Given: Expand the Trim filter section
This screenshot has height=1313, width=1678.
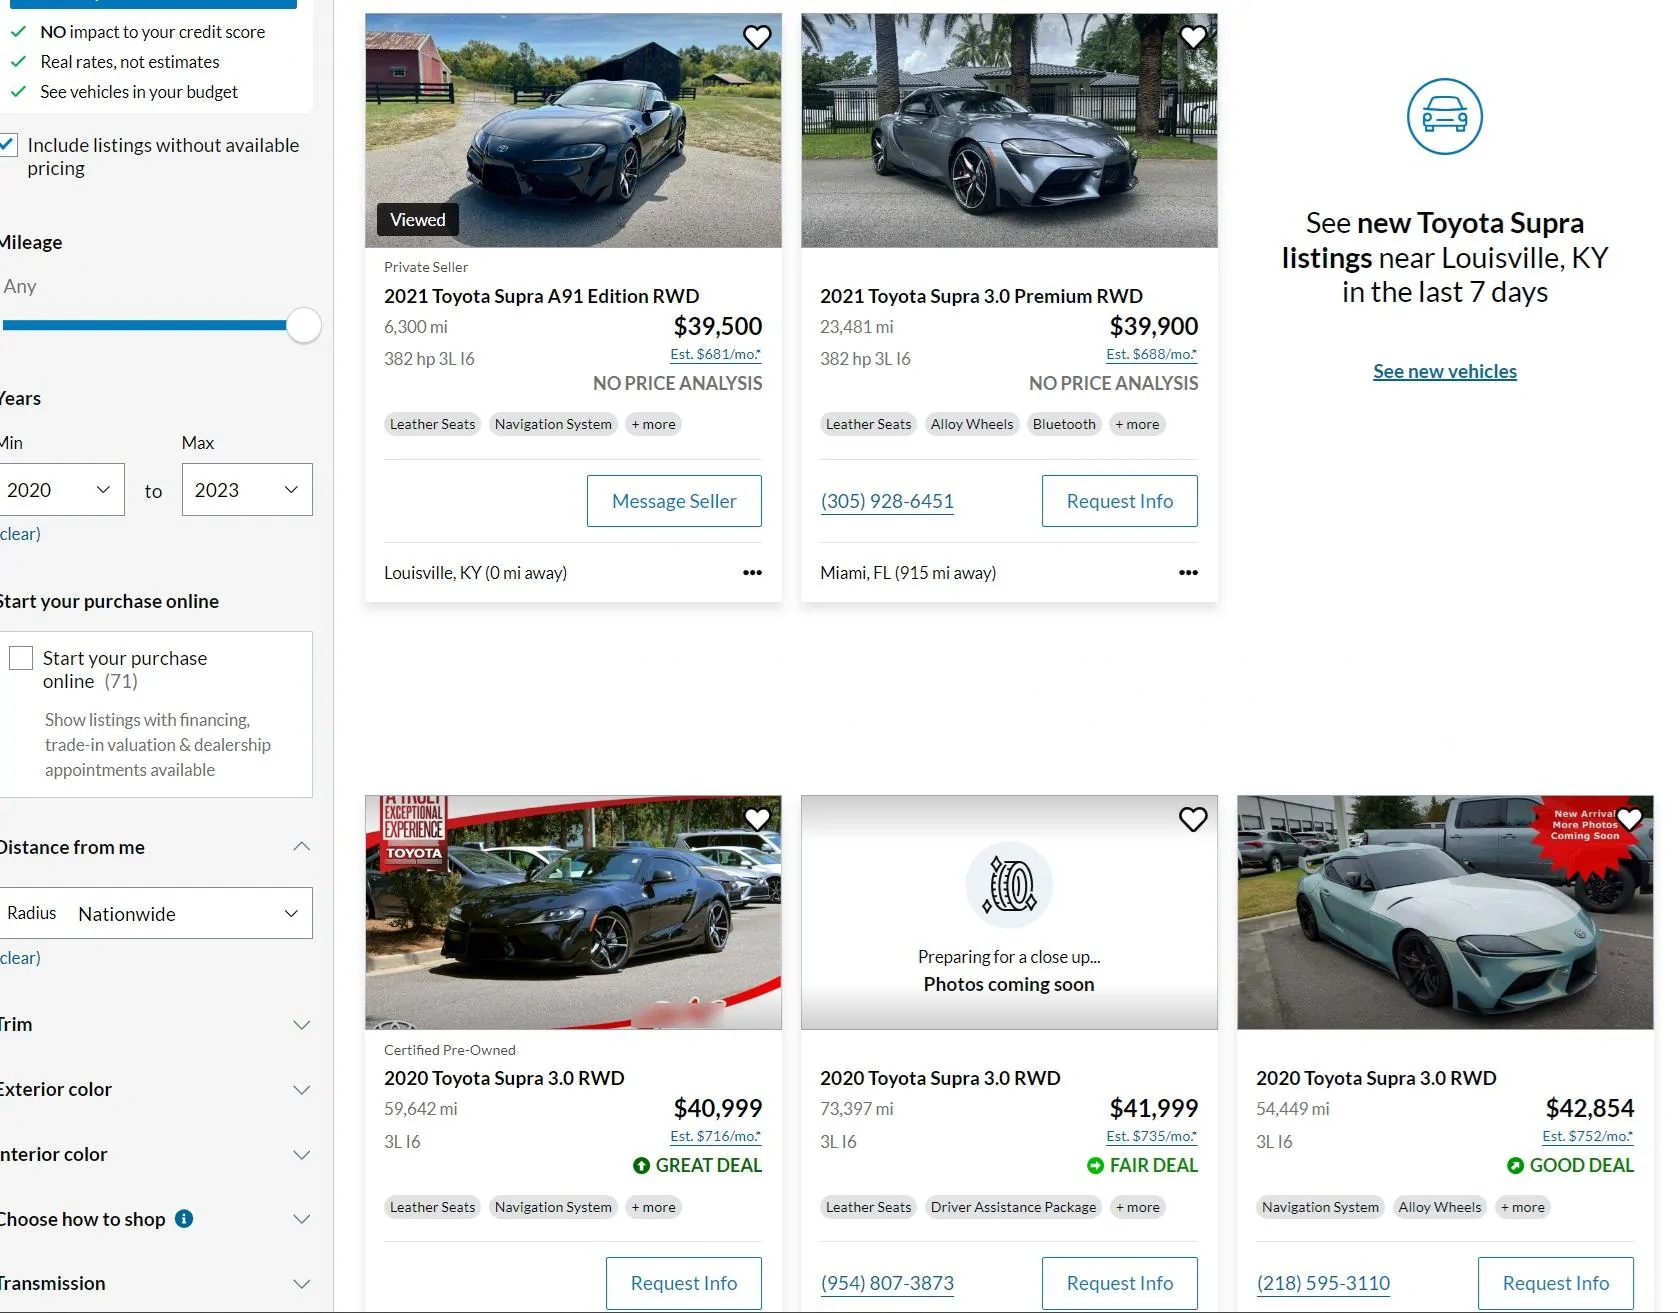Looking at the screenshot, I should click(x=301, y=1025).
